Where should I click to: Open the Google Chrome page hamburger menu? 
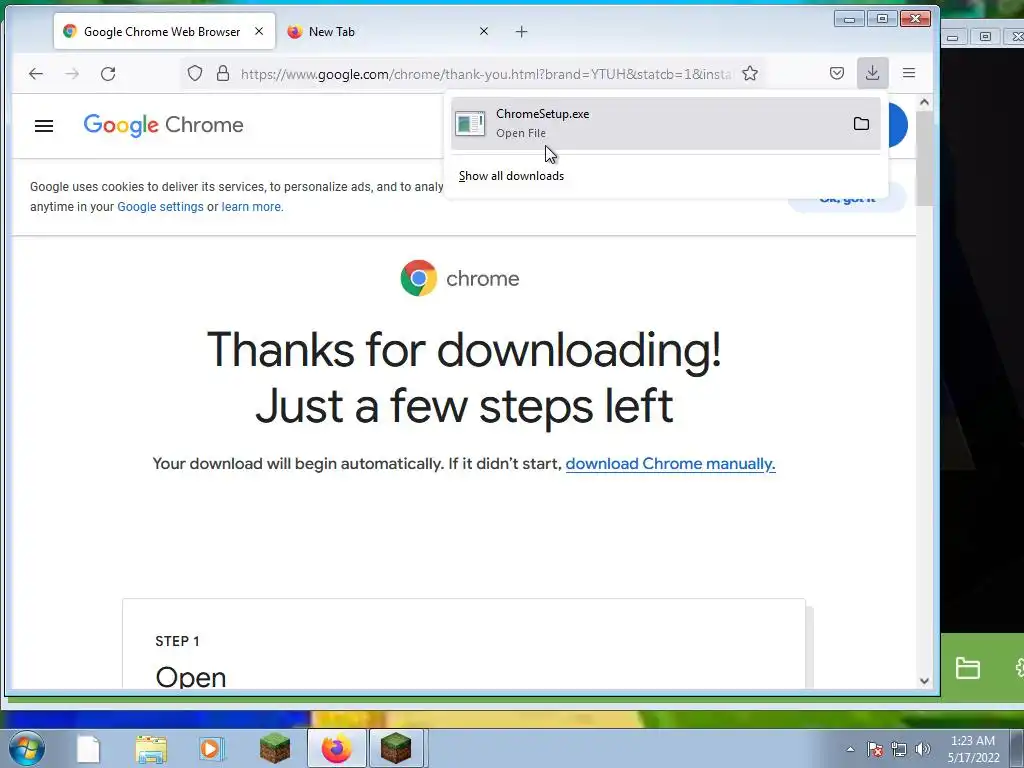44,125
